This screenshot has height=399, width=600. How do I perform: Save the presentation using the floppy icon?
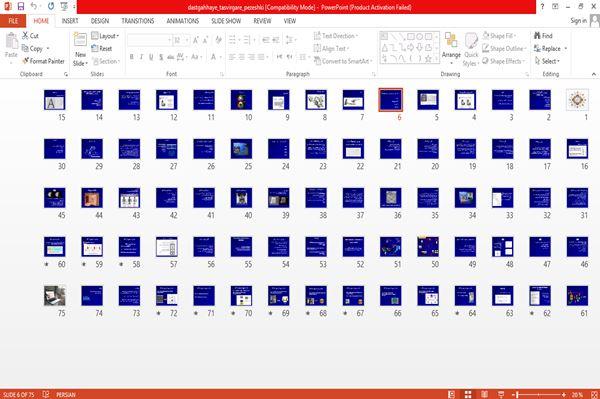(21, 6)
